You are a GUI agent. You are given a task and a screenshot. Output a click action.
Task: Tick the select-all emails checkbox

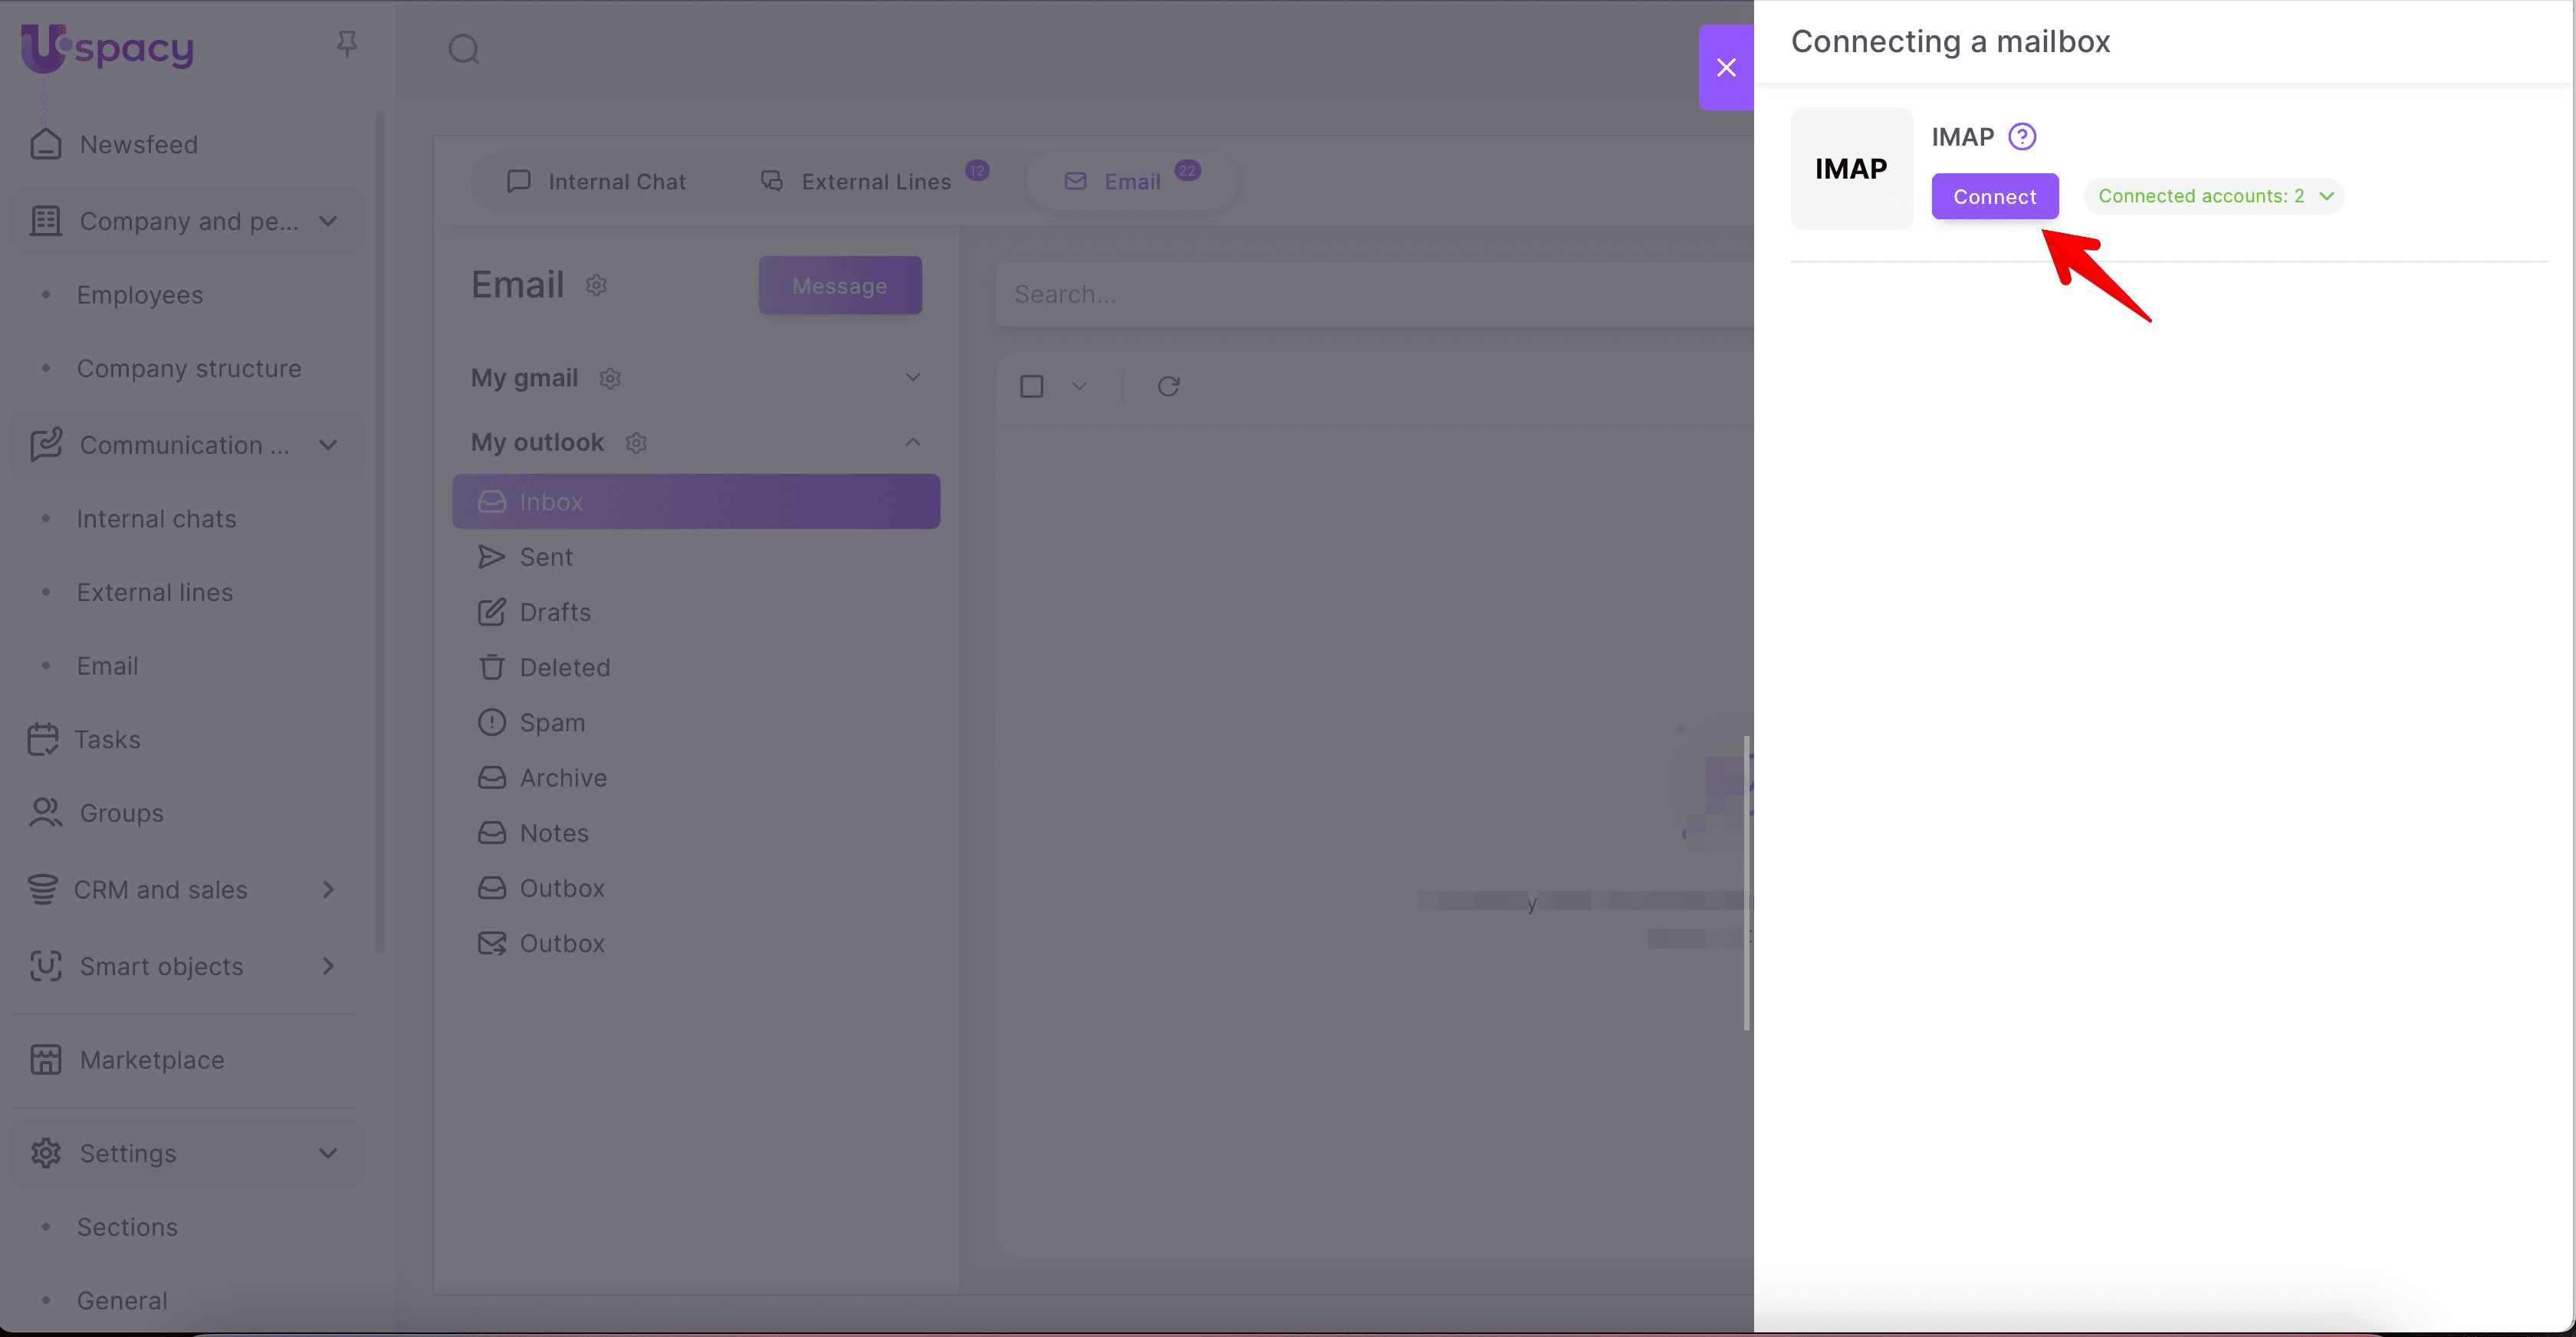click(1031, 386)
